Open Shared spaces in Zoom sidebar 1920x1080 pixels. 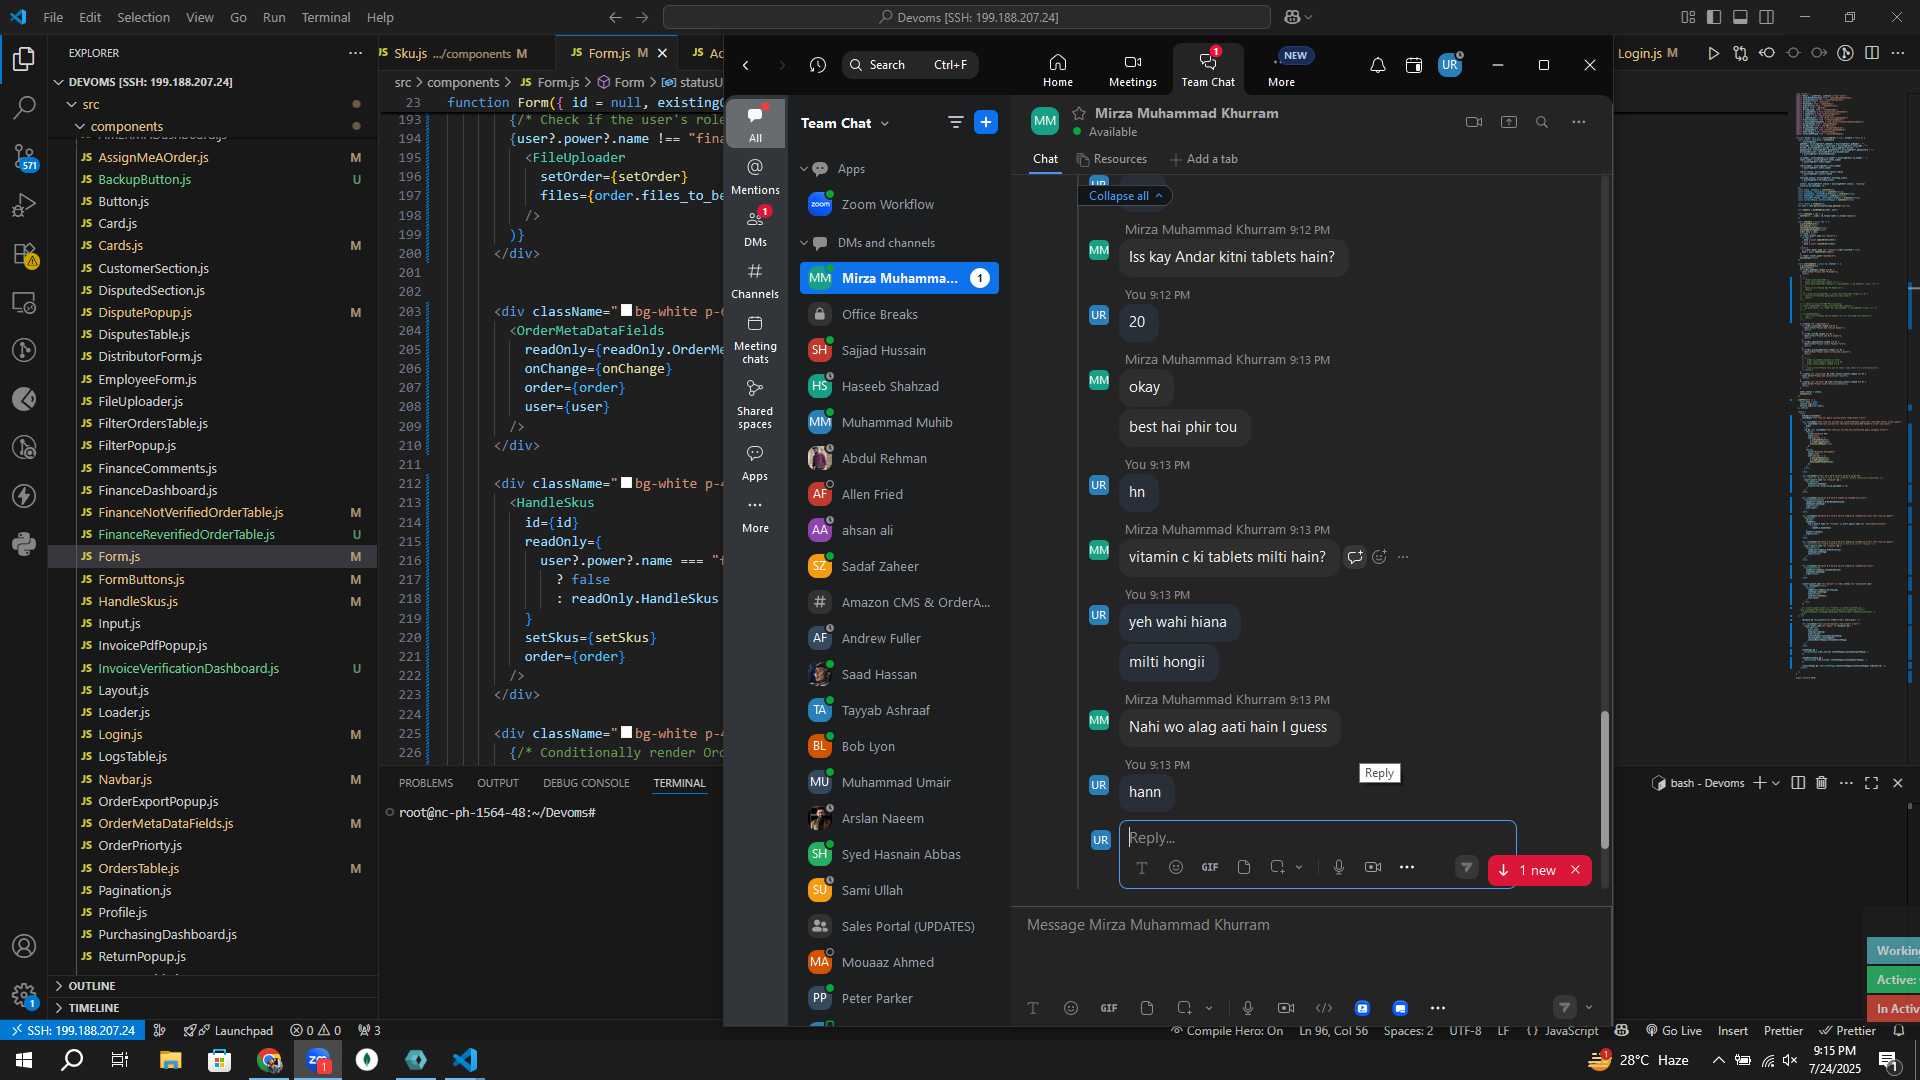pos(755,403)
